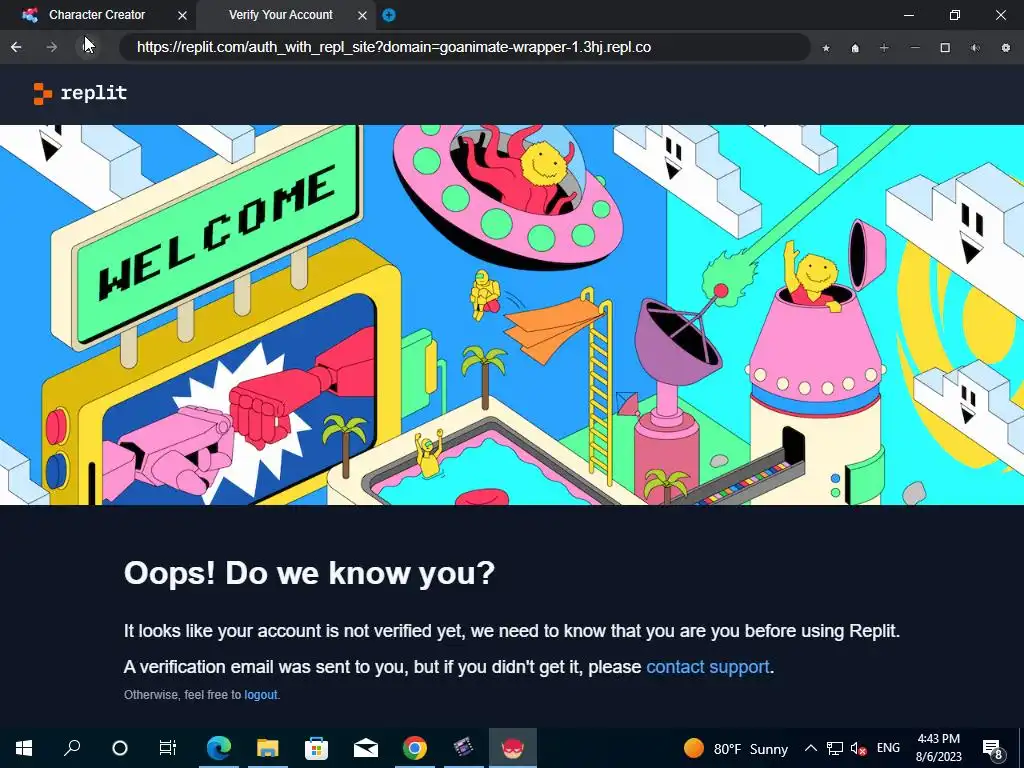This screenshot has height=768, width=1024.
Task: Open Microsoft Store from the taskbar
Action: tap(316, 748)
